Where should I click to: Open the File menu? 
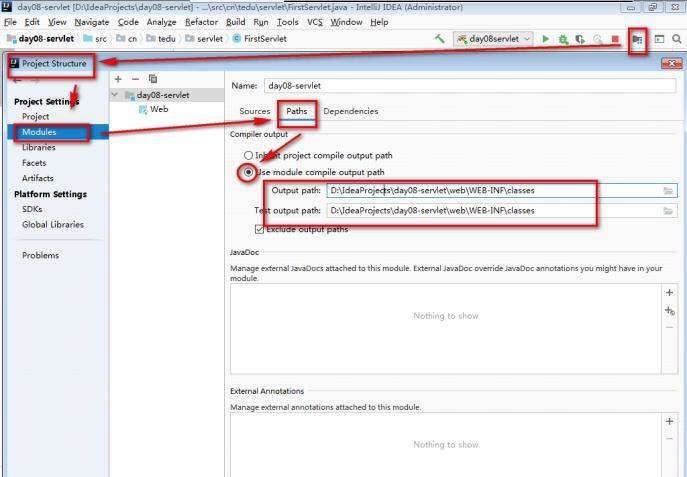(10, 22)
